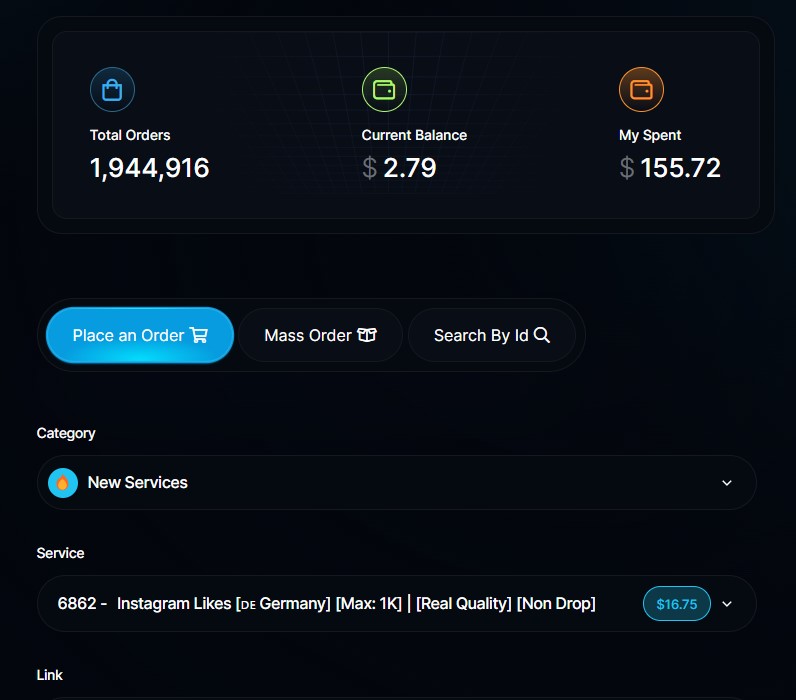The image size is (796, 700).
Task: Expand the Service dropdown chevron
Action: (727, 604)
